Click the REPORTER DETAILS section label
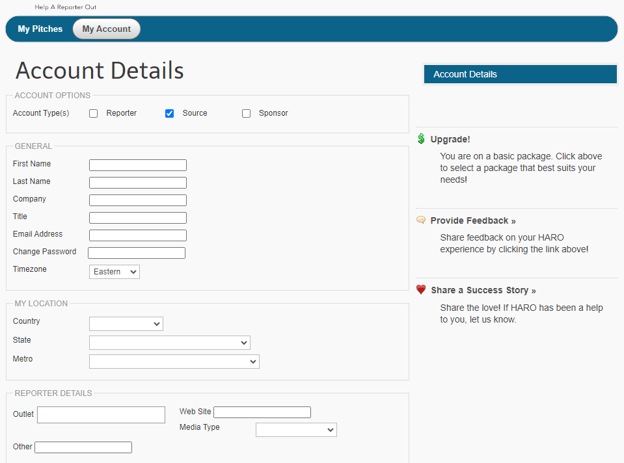Viewport: 624px width, 463px height. click(x=53, y=393)
